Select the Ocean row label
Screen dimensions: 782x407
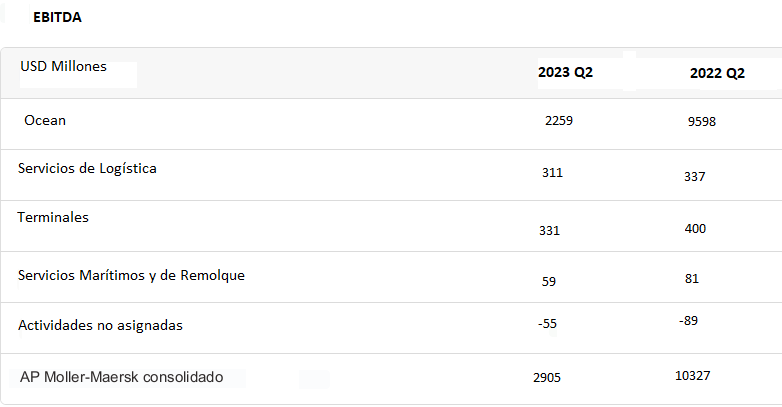pyautogui.click(x=45, y=120)
